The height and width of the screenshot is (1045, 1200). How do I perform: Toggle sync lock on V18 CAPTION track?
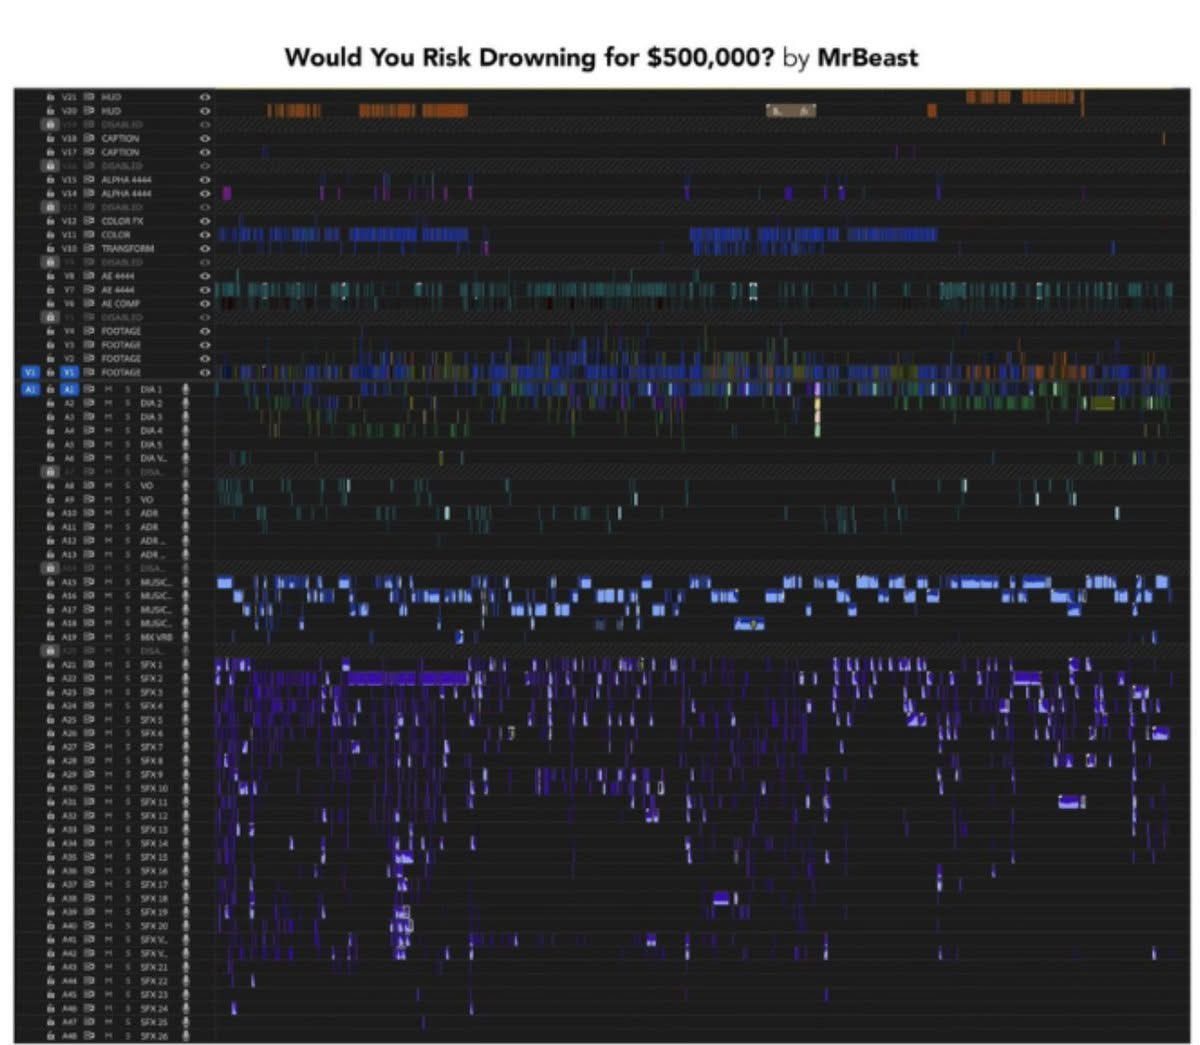(89, 138)
